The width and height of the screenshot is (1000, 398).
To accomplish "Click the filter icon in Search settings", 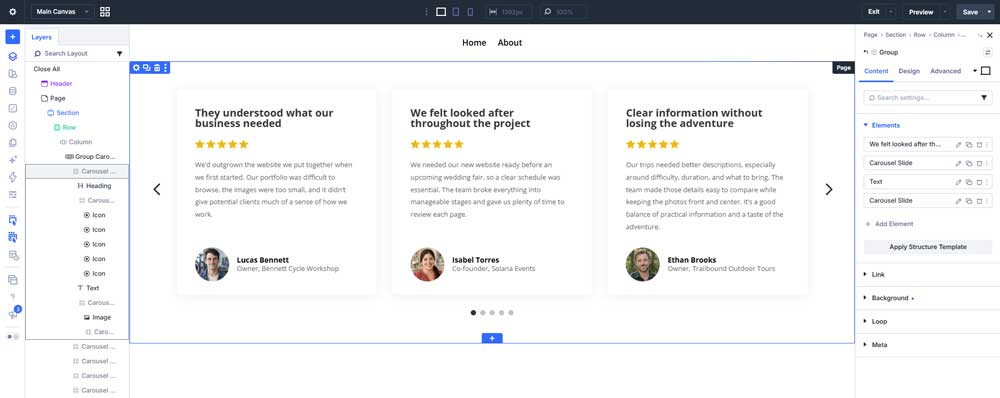I will (x=983, y=98).
